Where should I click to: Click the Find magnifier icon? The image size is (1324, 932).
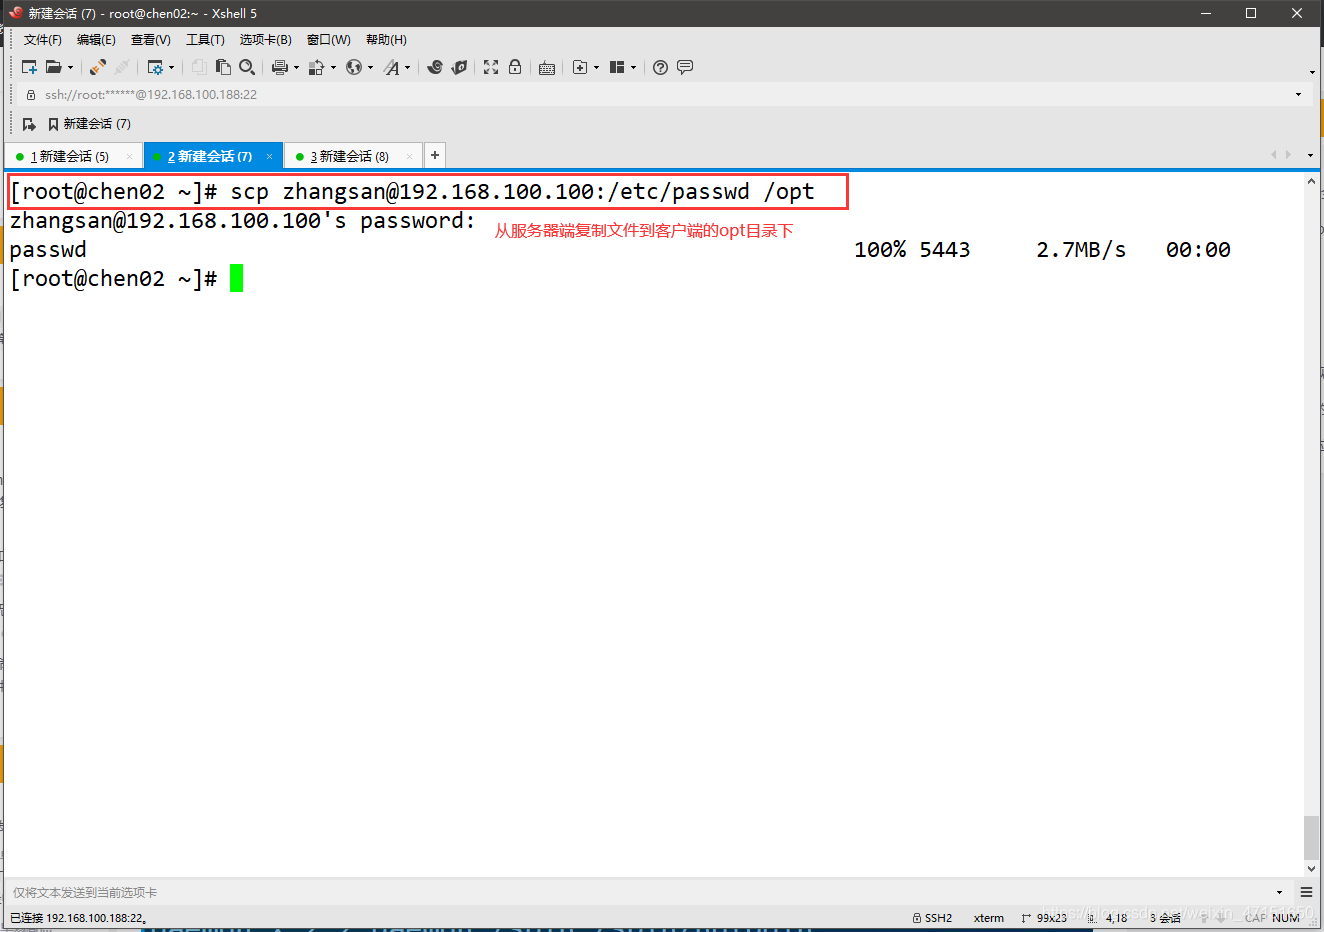tap(247, 67)
